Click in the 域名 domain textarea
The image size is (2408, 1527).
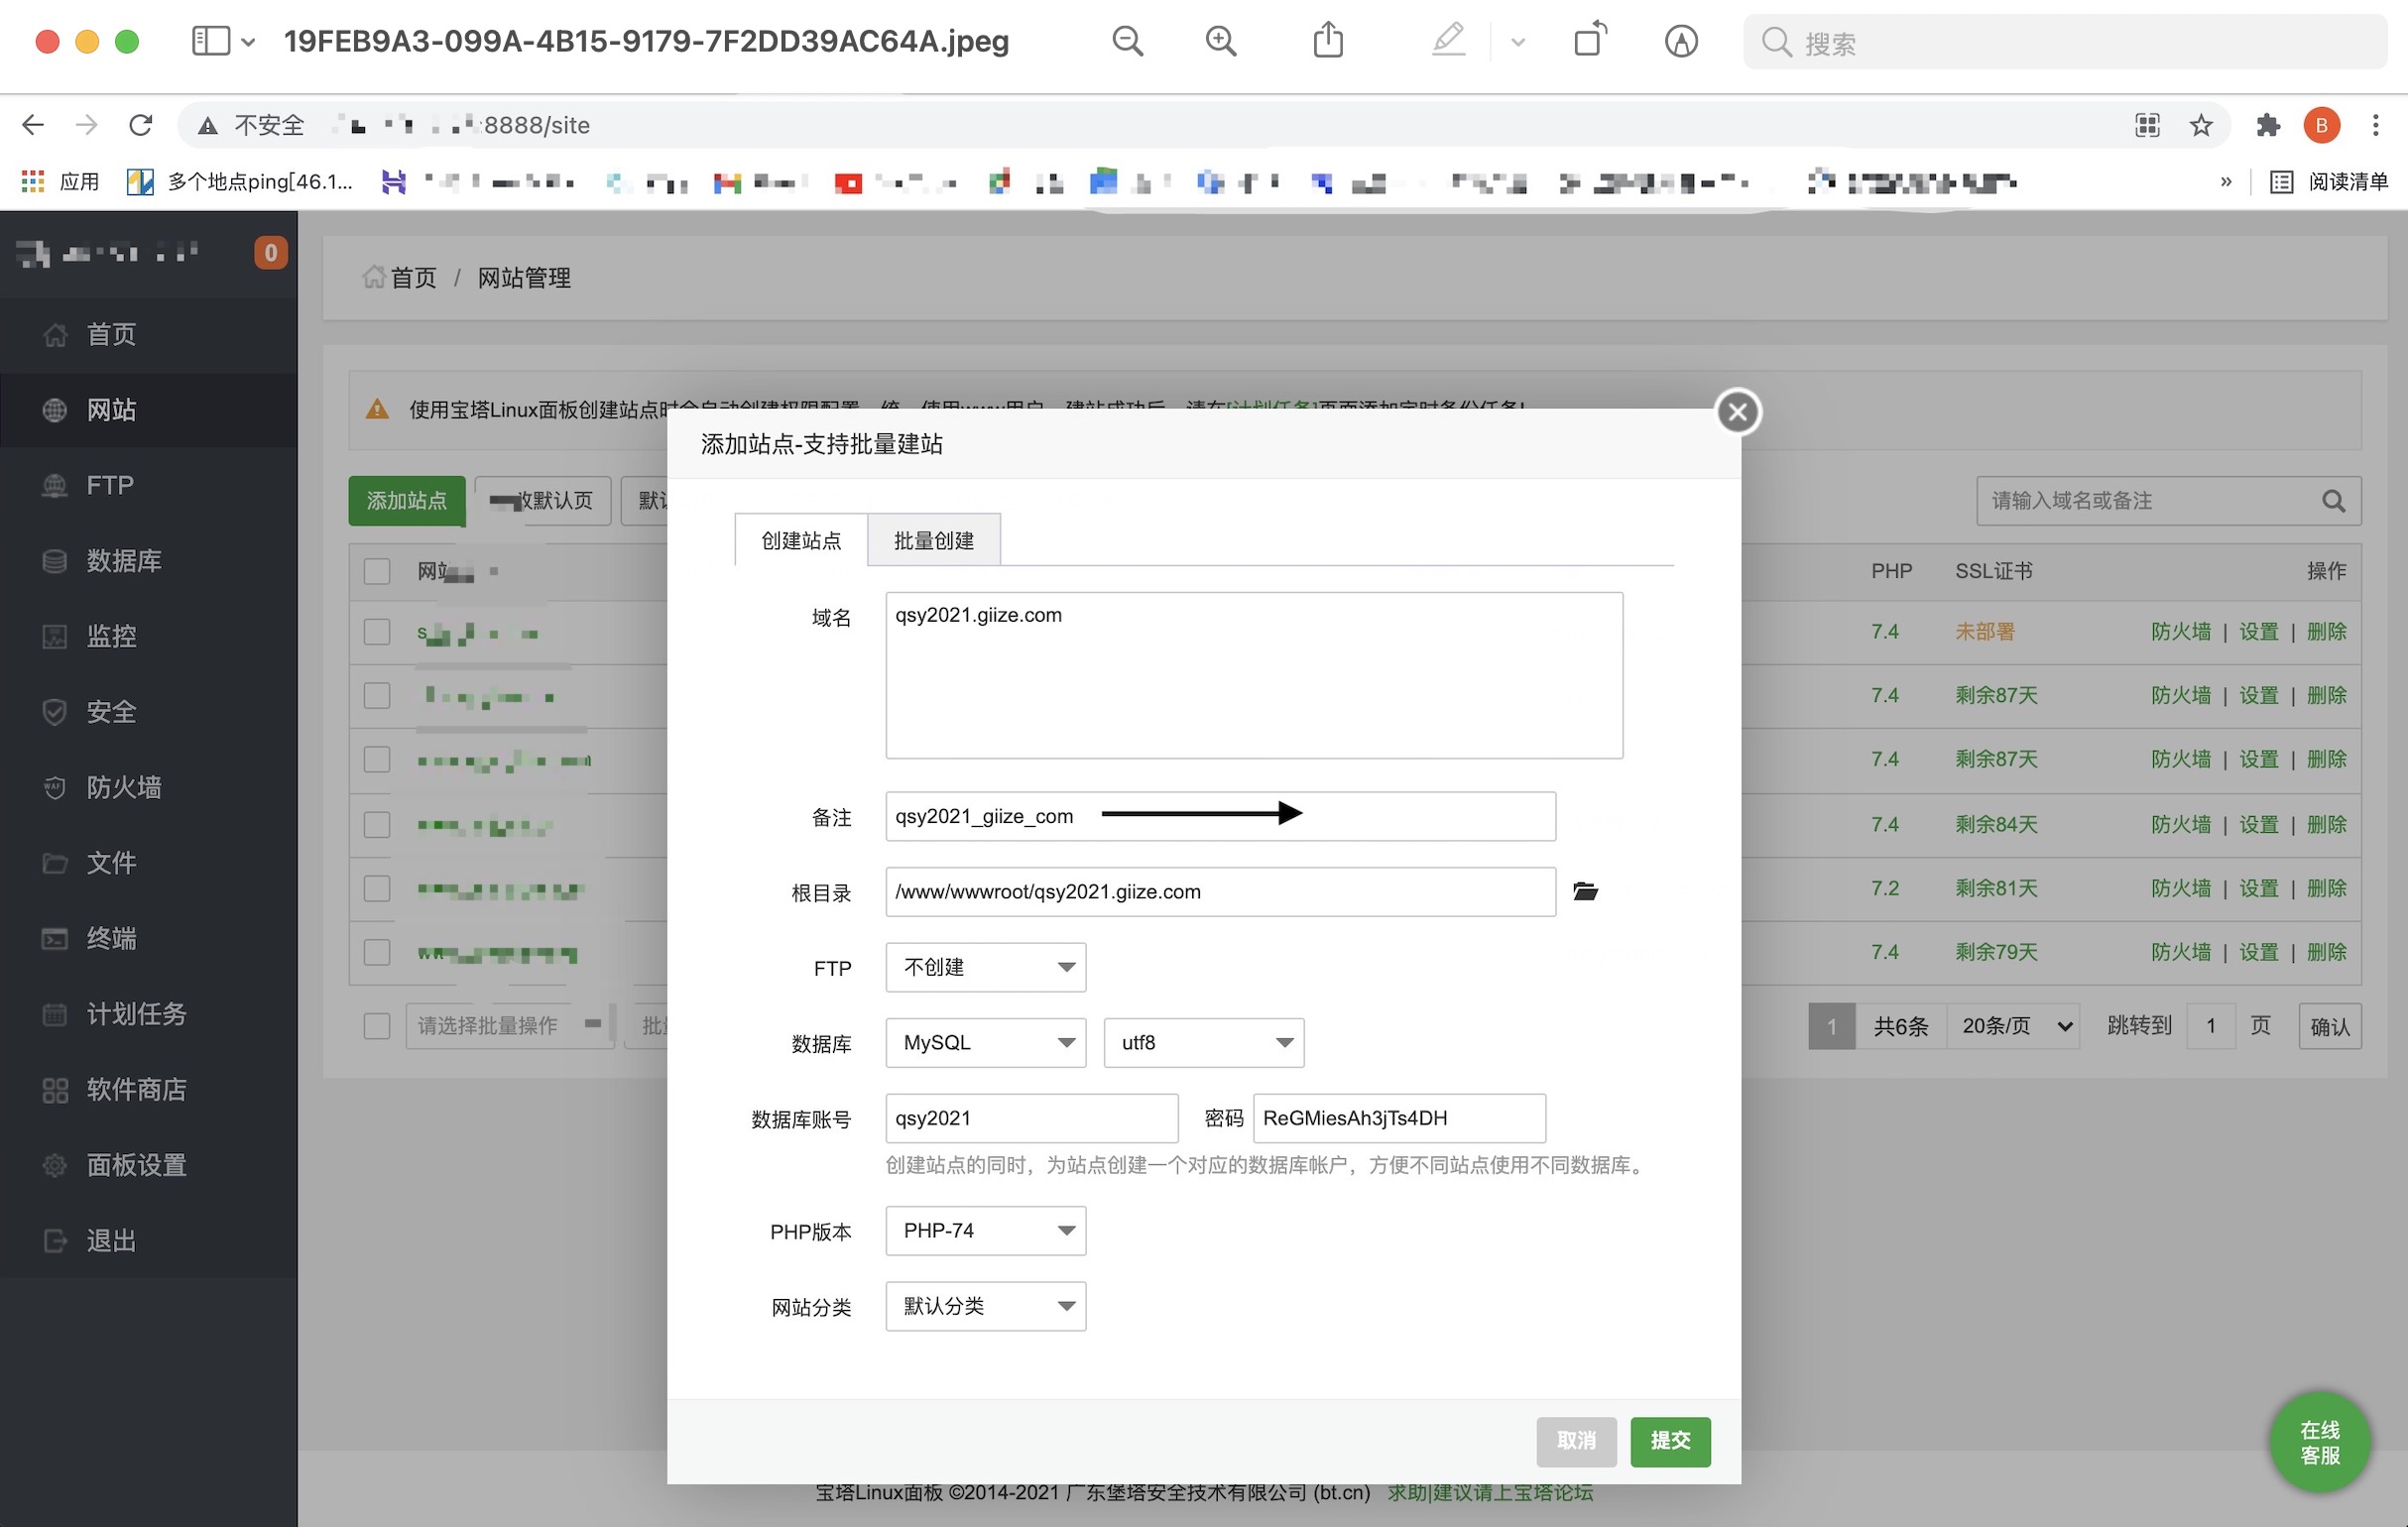click(1254, 675)
